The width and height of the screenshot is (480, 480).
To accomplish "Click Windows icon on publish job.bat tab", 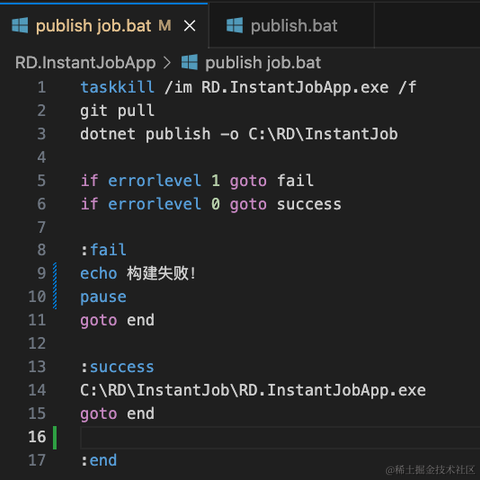I will click(20, 26).
